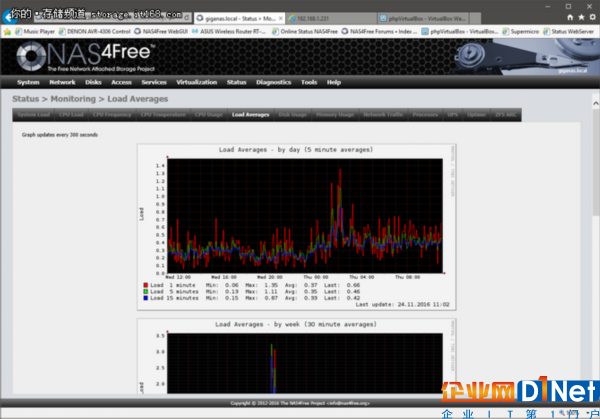
Task: Switch to System Load monitoring tab
Action: point(33,115)
